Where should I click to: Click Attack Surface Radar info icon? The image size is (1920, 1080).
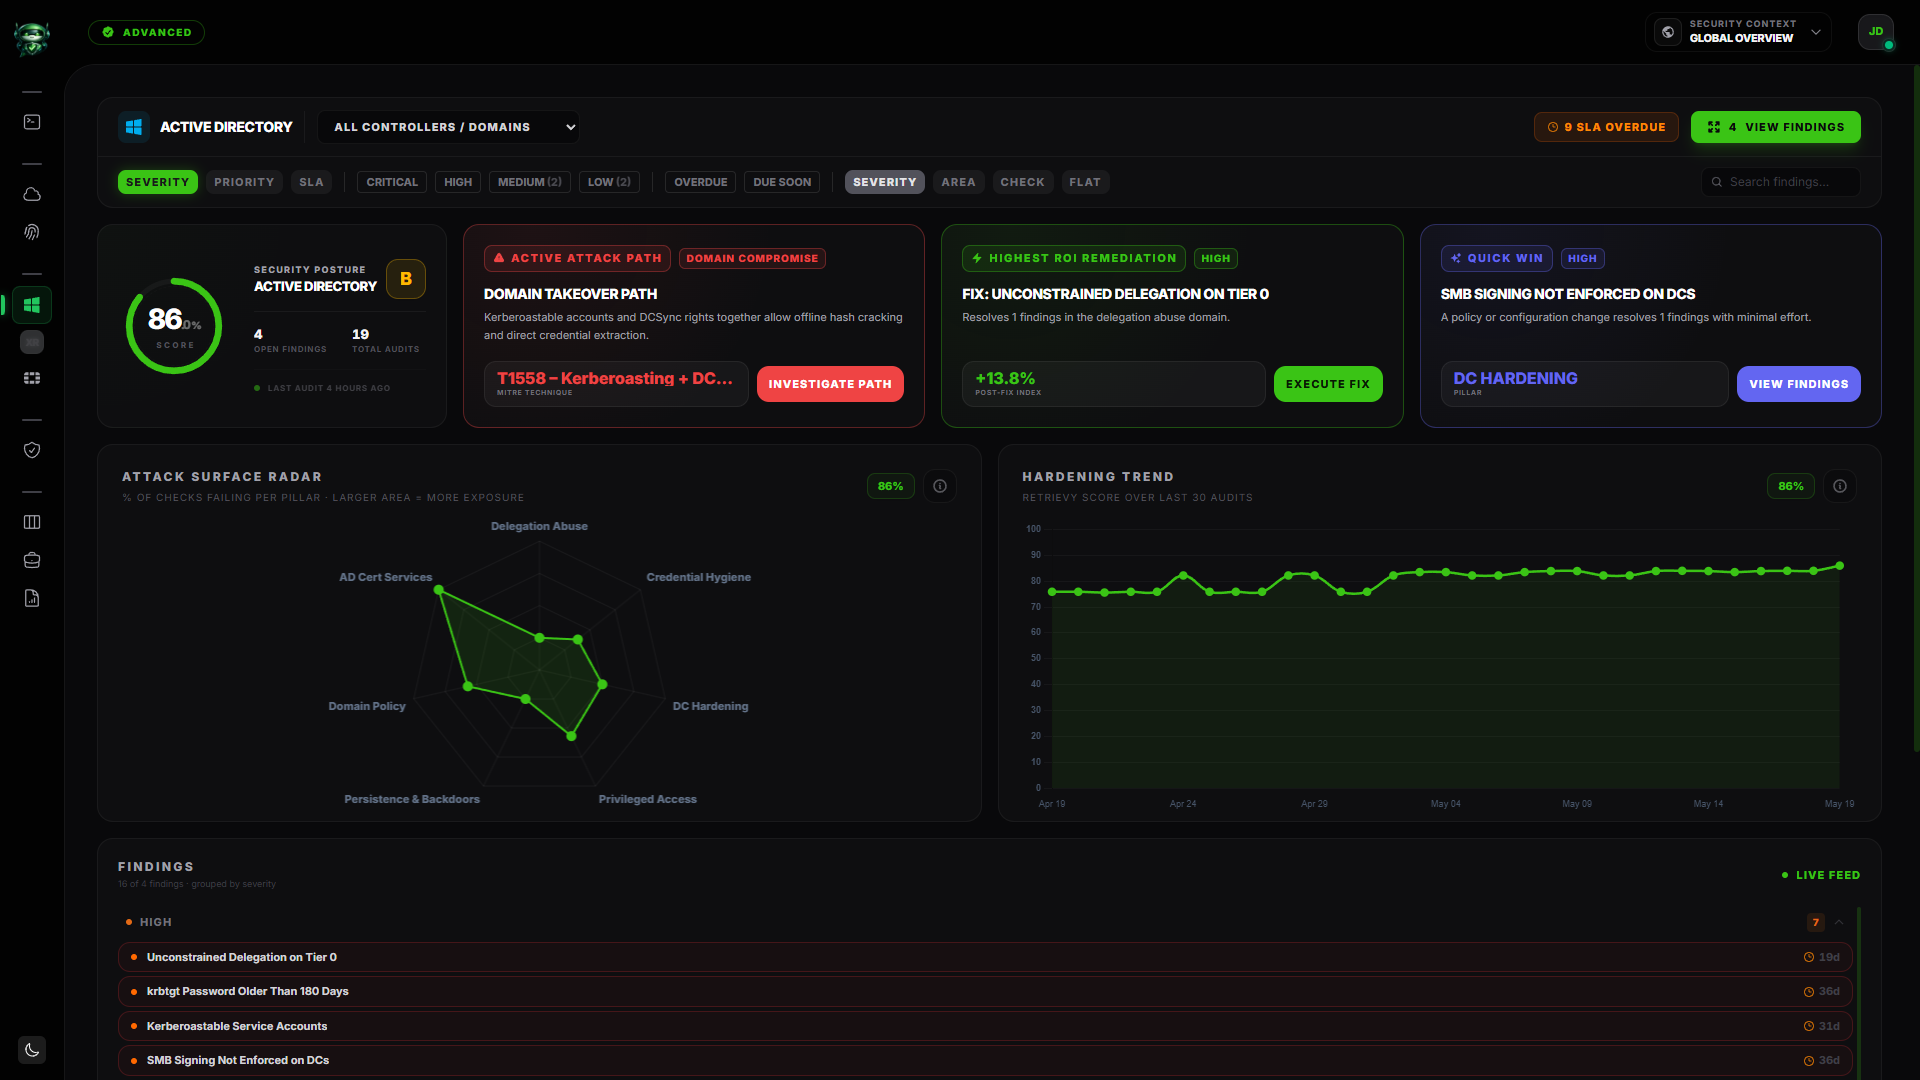940,486
